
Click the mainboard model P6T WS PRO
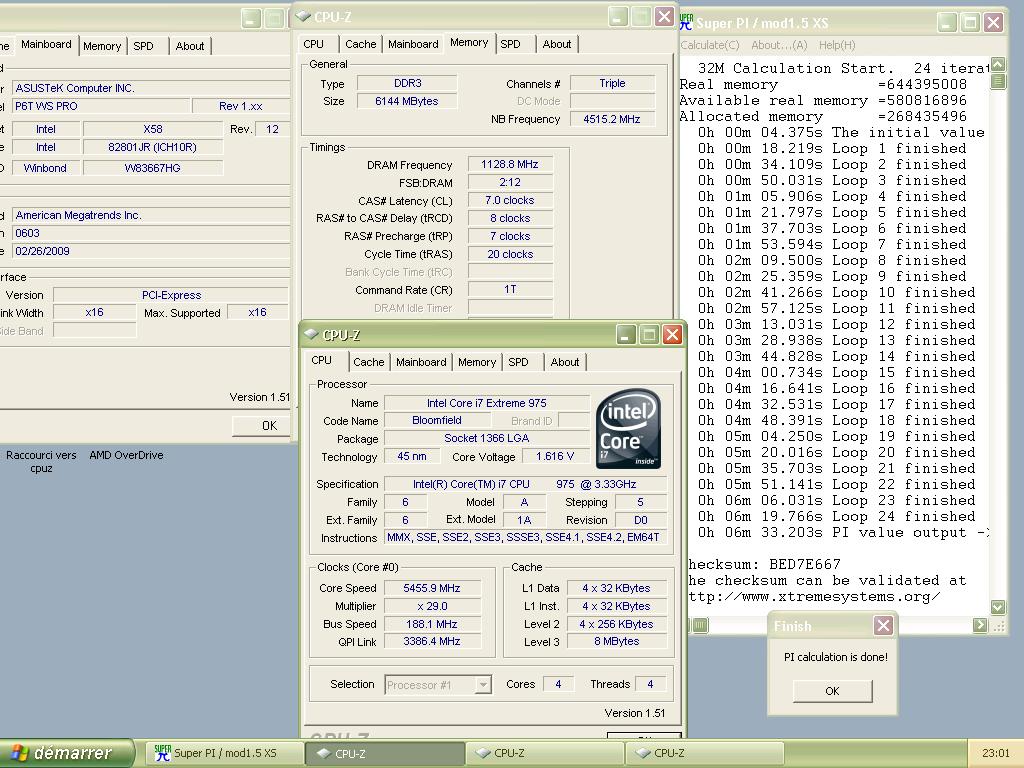coord(102,106)
